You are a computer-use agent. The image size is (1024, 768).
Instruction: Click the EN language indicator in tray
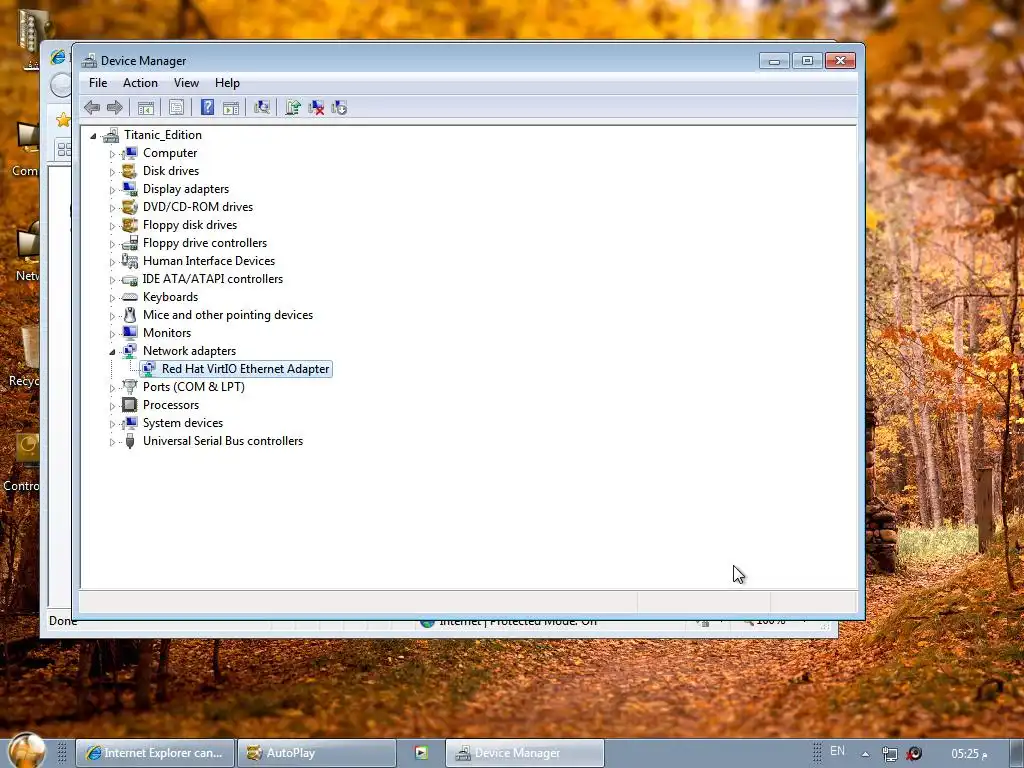(x=837, y=751)
